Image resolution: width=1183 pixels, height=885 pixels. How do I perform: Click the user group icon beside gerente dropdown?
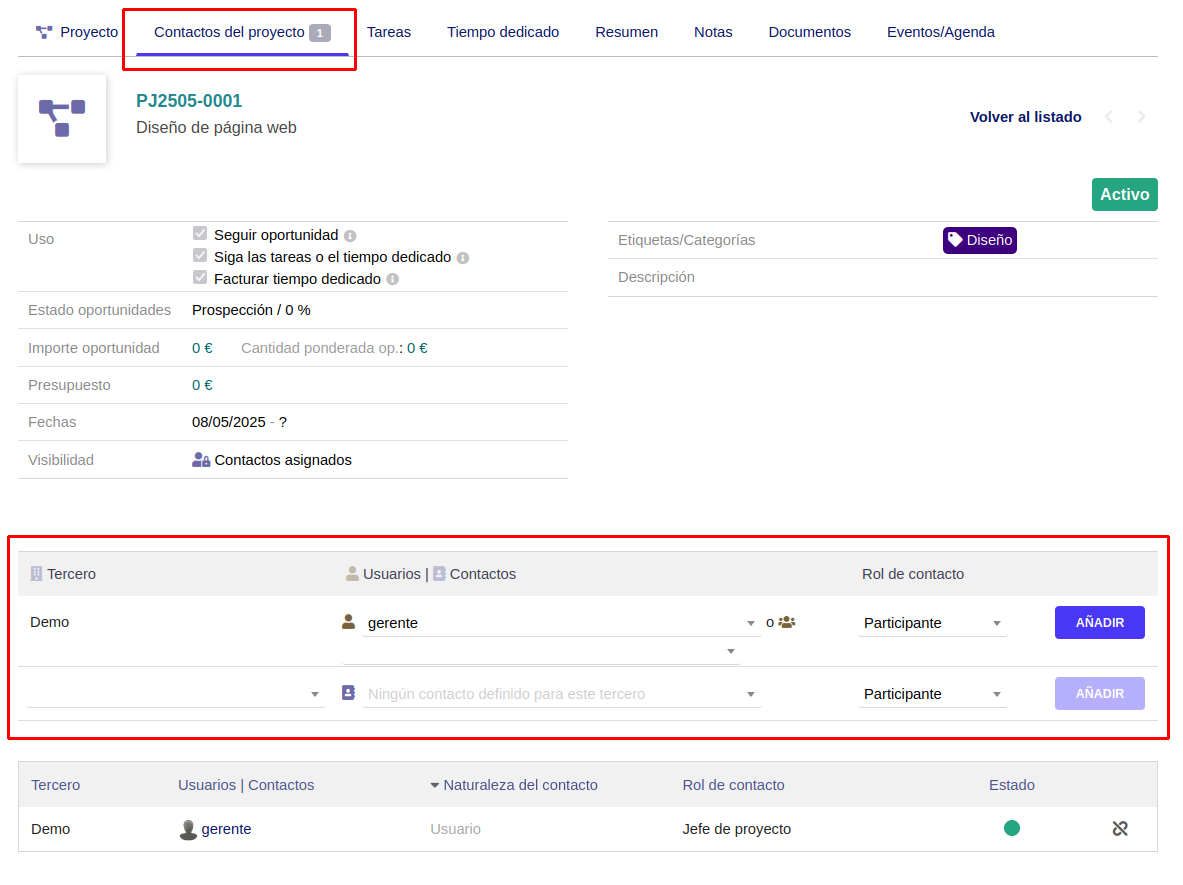[x=787, y=622]
